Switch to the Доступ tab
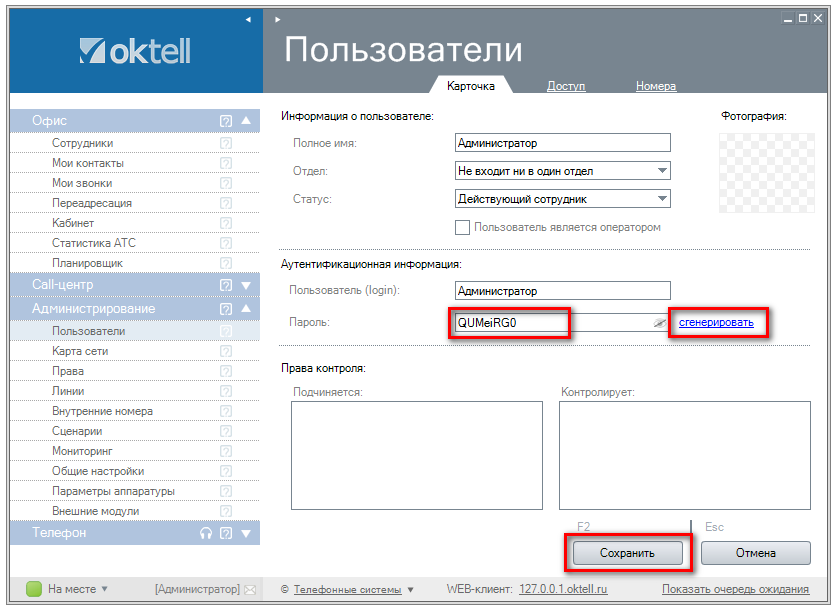 [566, 86]
